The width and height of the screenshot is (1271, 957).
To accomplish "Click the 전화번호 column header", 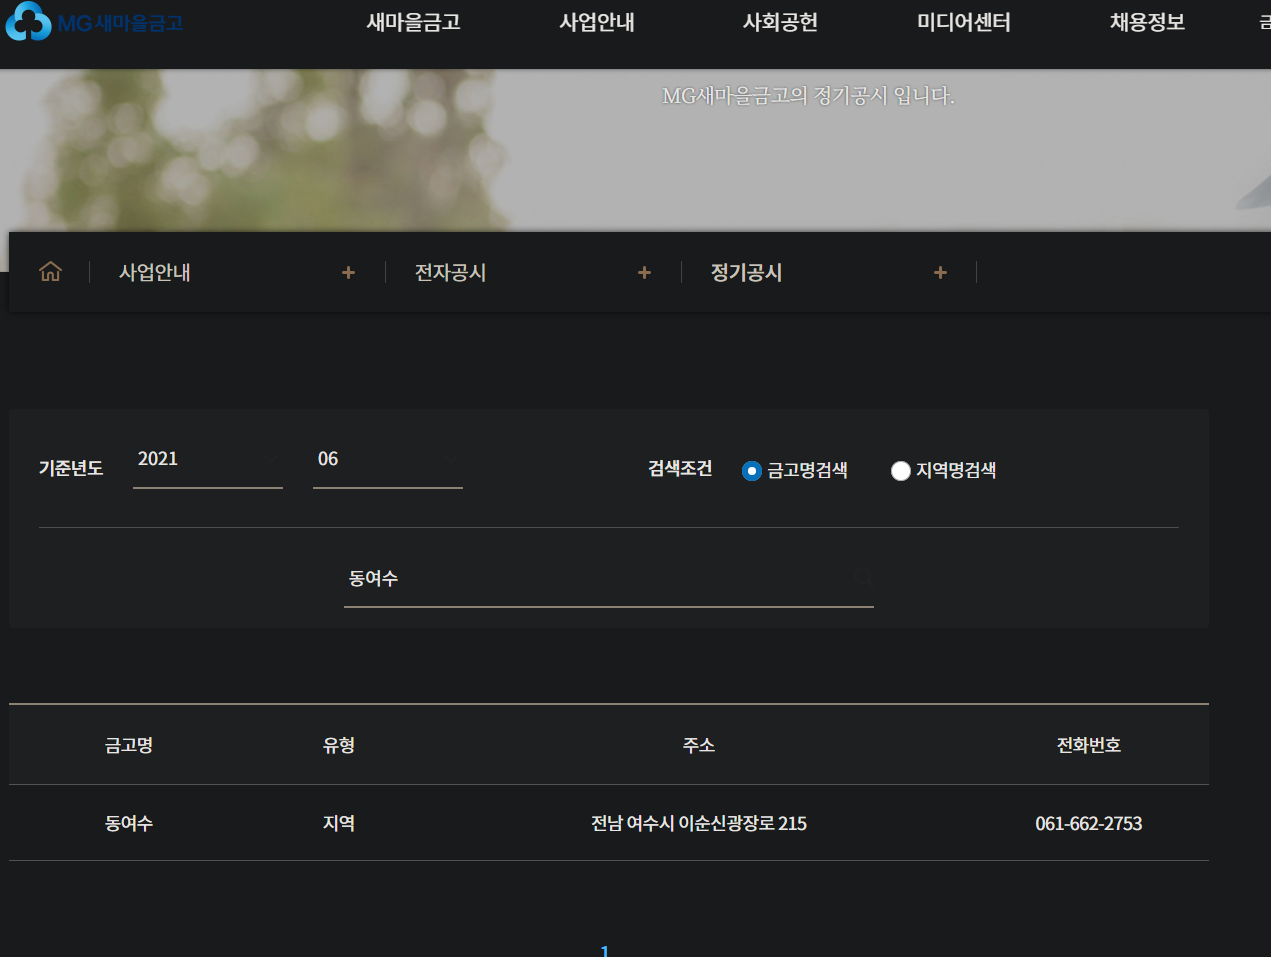I will pos(1089,745).
